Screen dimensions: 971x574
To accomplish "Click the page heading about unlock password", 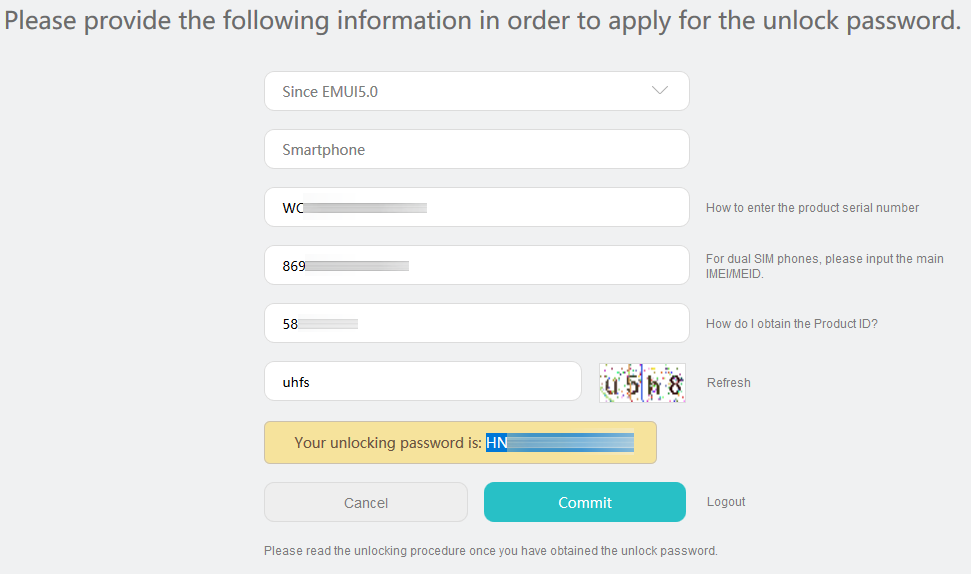I will (x=483, y=22).
